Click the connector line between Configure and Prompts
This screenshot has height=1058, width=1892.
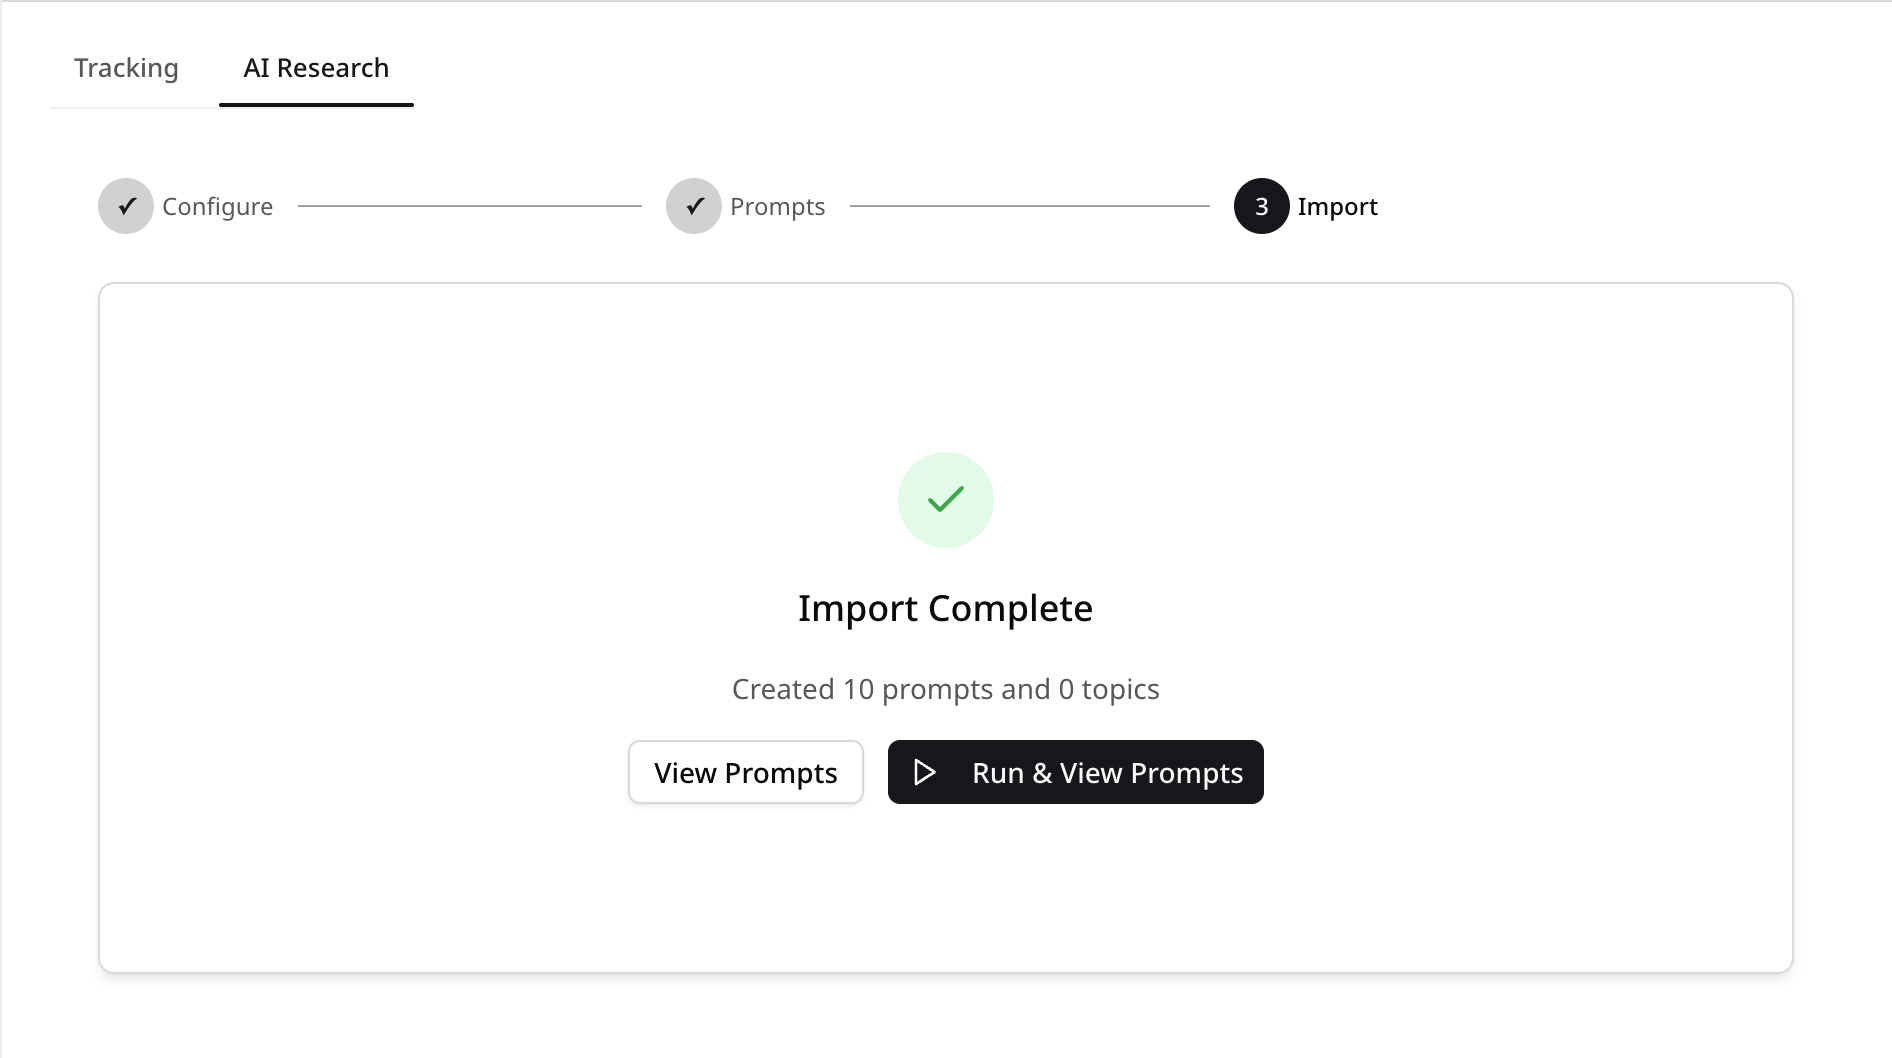tap(470, 206)
